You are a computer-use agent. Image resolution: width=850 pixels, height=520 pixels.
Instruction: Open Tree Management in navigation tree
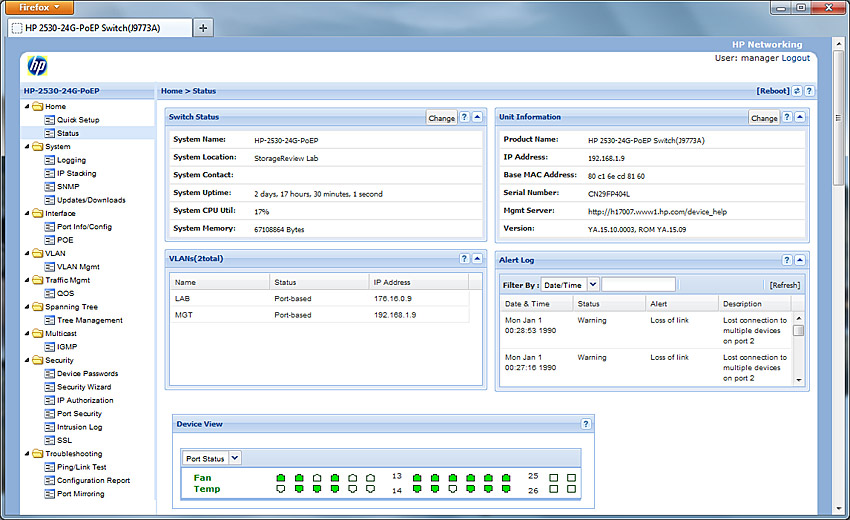[90, 320]
